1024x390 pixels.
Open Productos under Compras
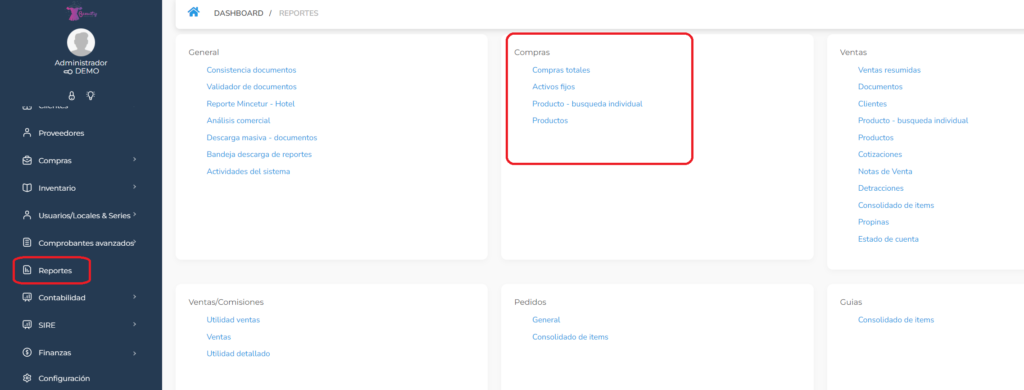click(550, 121)
